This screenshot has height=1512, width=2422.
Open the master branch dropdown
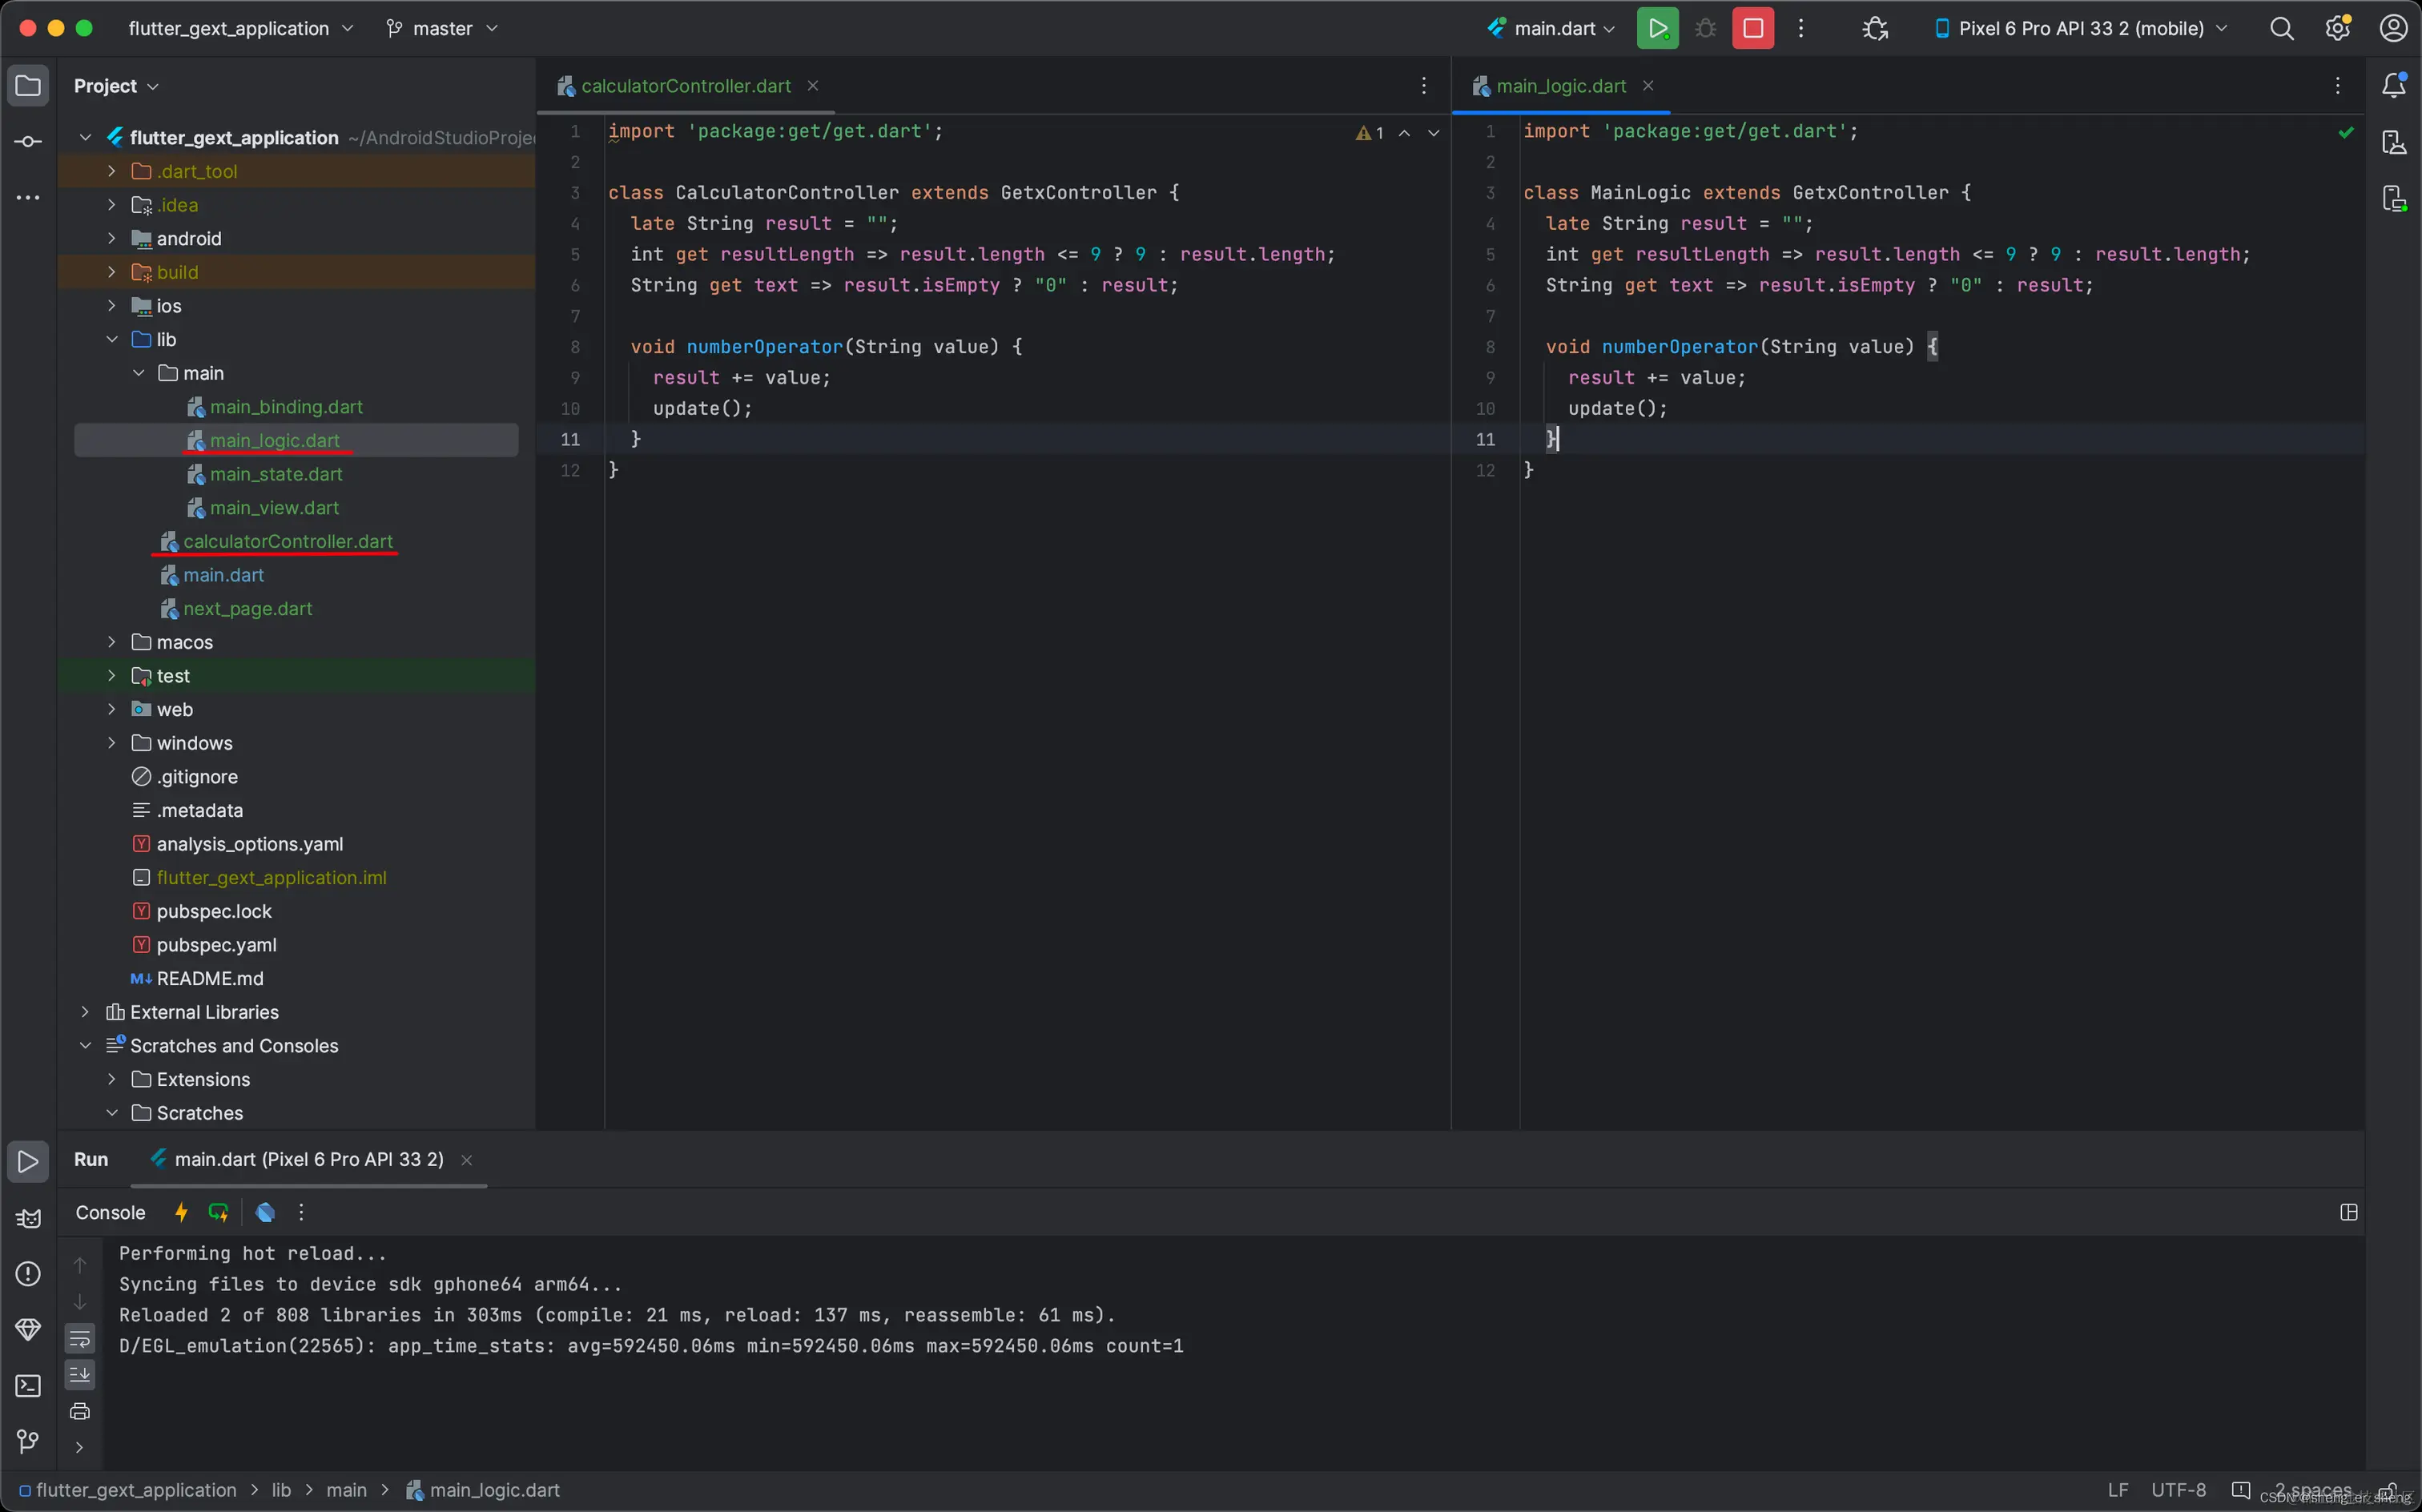coord(442,28)
